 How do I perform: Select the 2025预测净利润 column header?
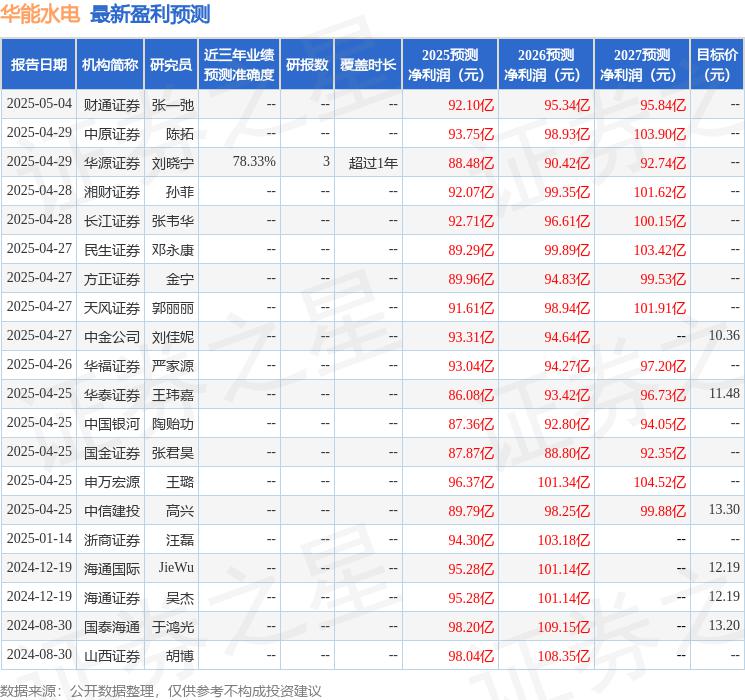click(x=450, y=65)
